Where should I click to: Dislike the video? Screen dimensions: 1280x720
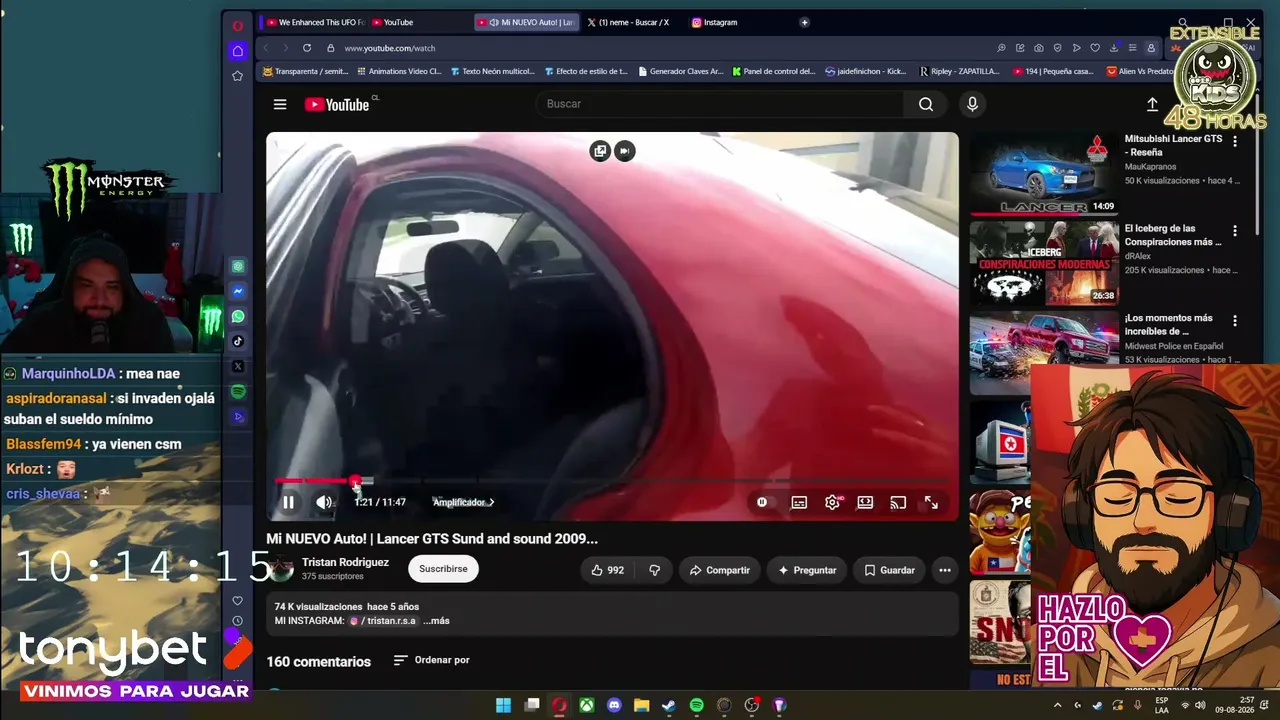(654, 570)
